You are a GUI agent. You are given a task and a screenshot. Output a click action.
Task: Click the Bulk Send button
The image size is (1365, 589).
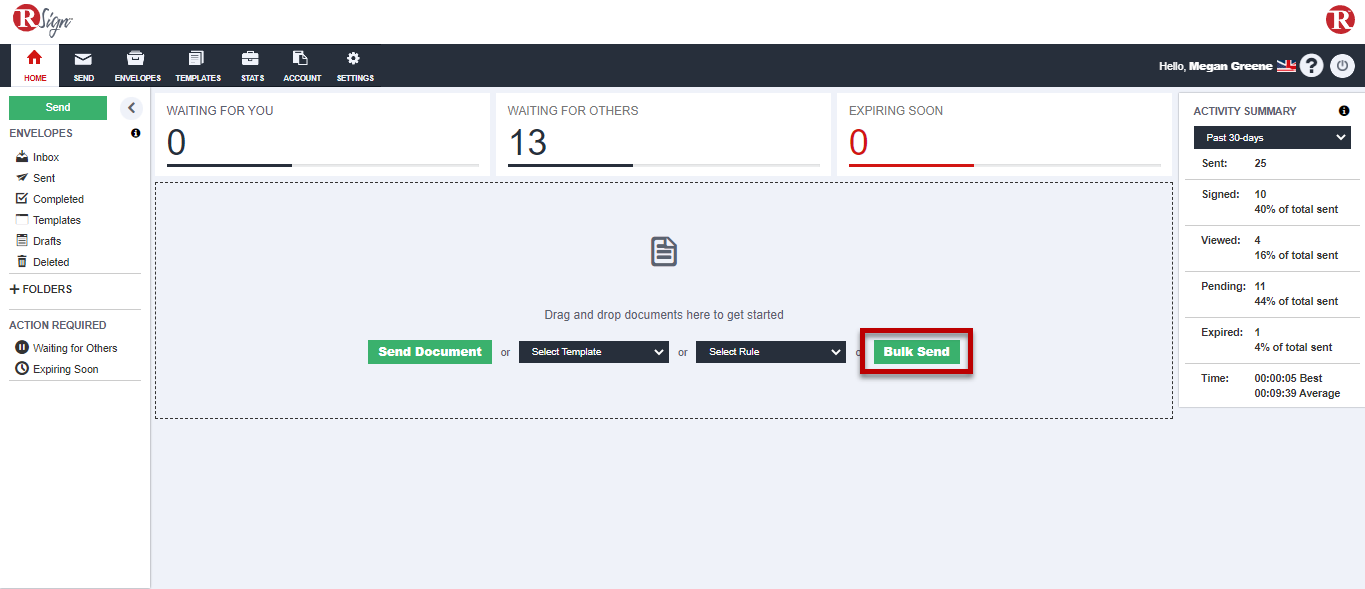916,352
